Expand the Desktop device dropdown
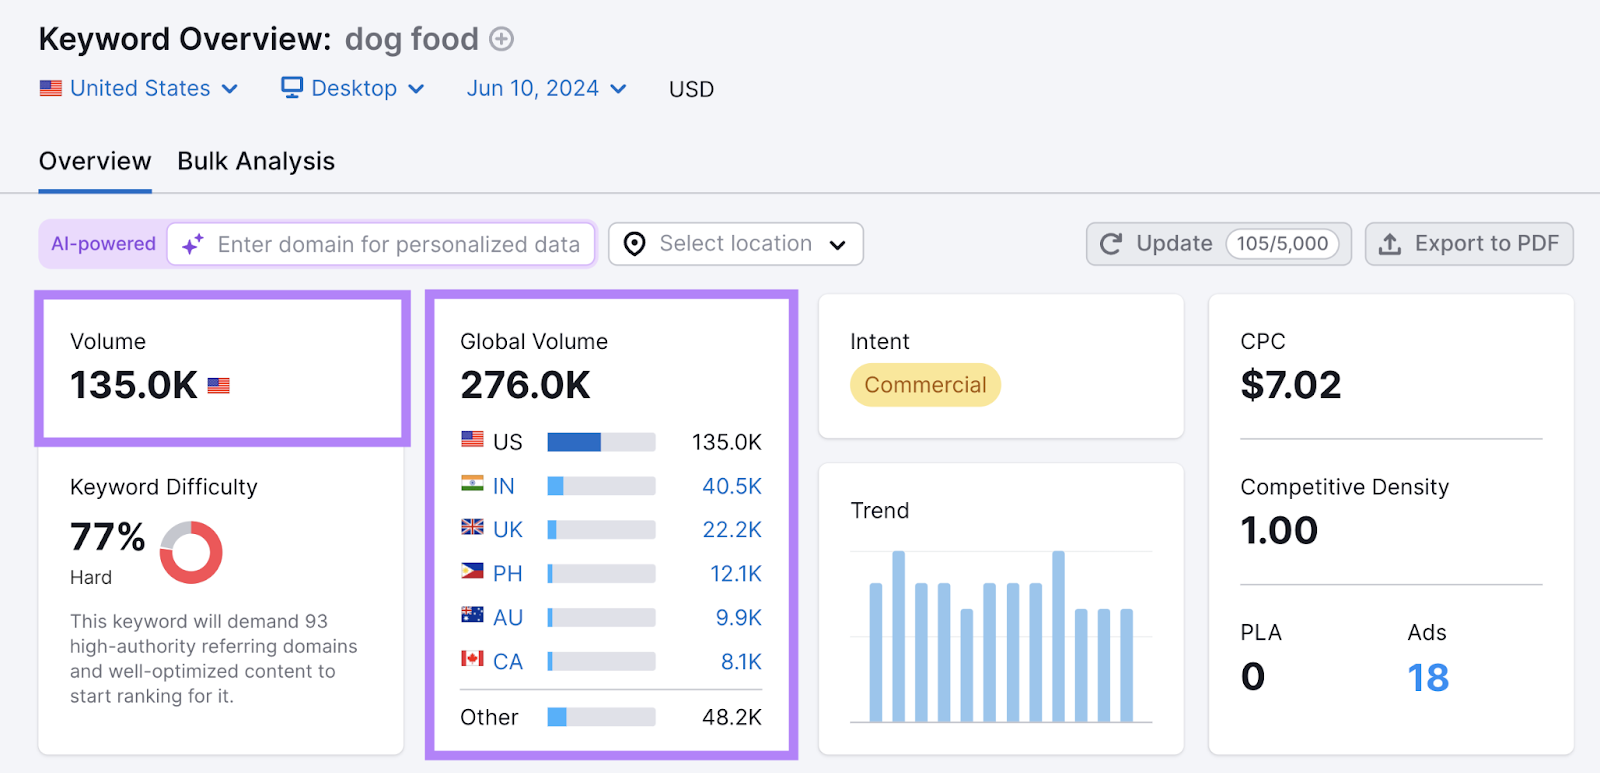Image resolution: width=1600 pixels, height=773 pixels. click(x=354, y=88)
